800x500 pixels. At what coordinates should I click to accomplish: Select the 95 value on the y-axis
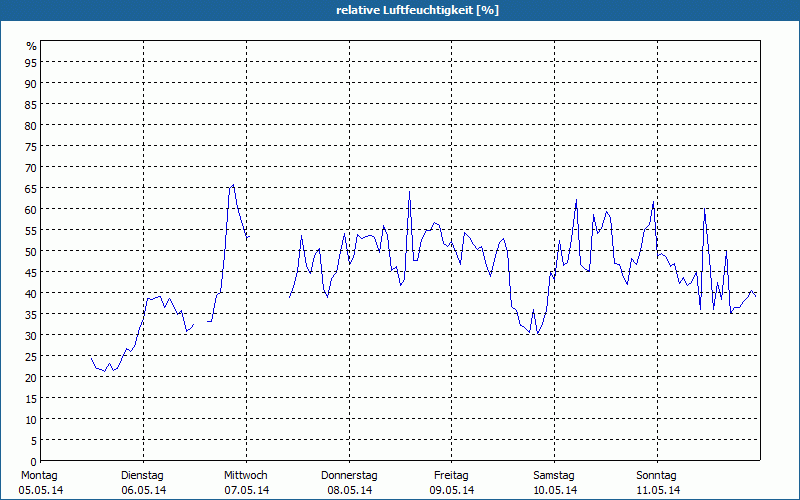[31, 62]
